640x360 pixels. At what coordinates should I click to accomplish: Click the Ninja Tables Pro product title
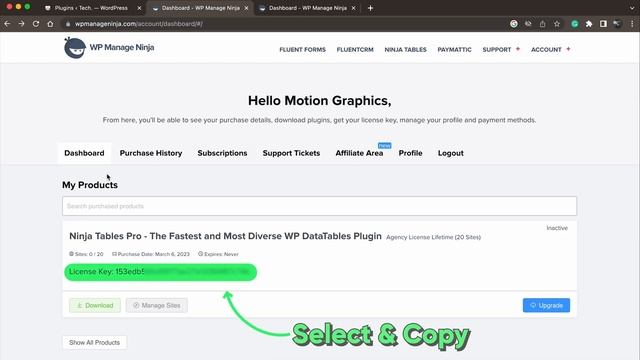[225, 236]
